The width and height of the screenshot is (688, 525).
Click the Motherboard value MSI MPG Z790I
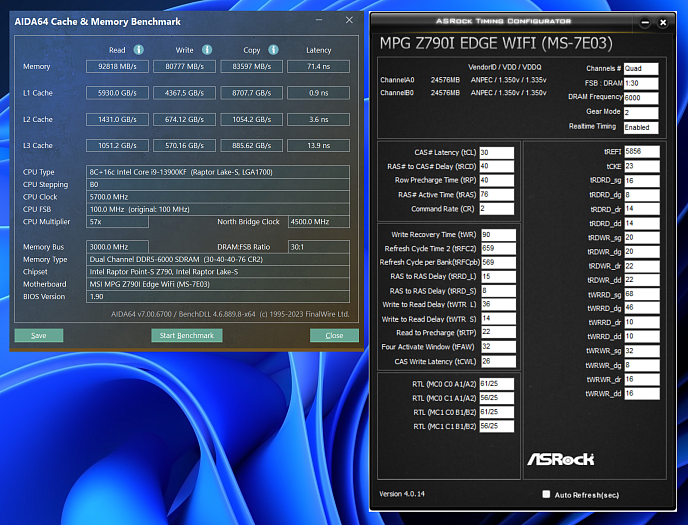(x=218, y=284)
